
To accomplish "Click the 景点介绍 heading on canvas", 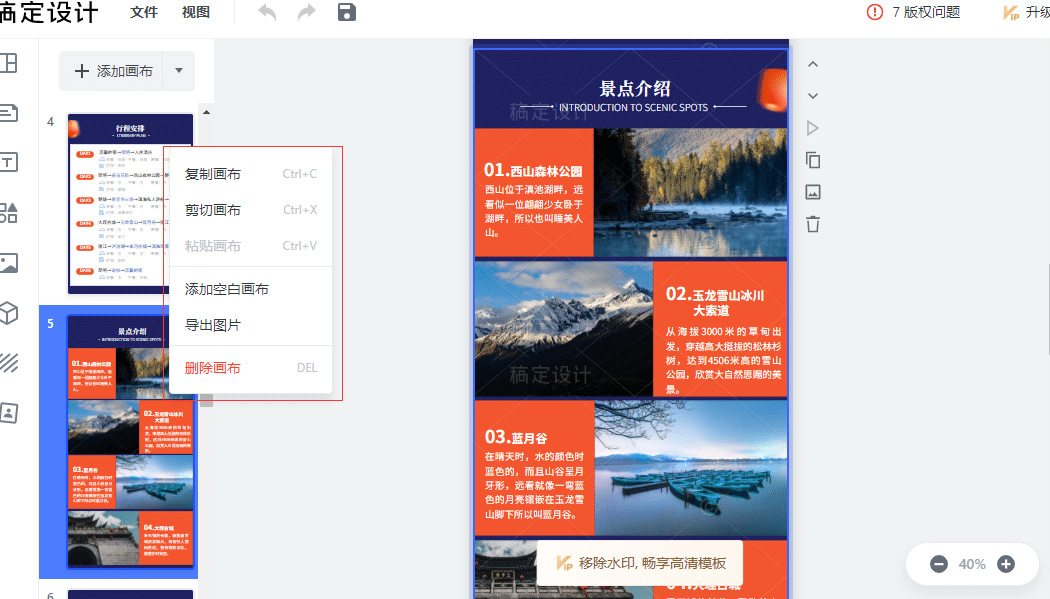I will tap(634, 88).
